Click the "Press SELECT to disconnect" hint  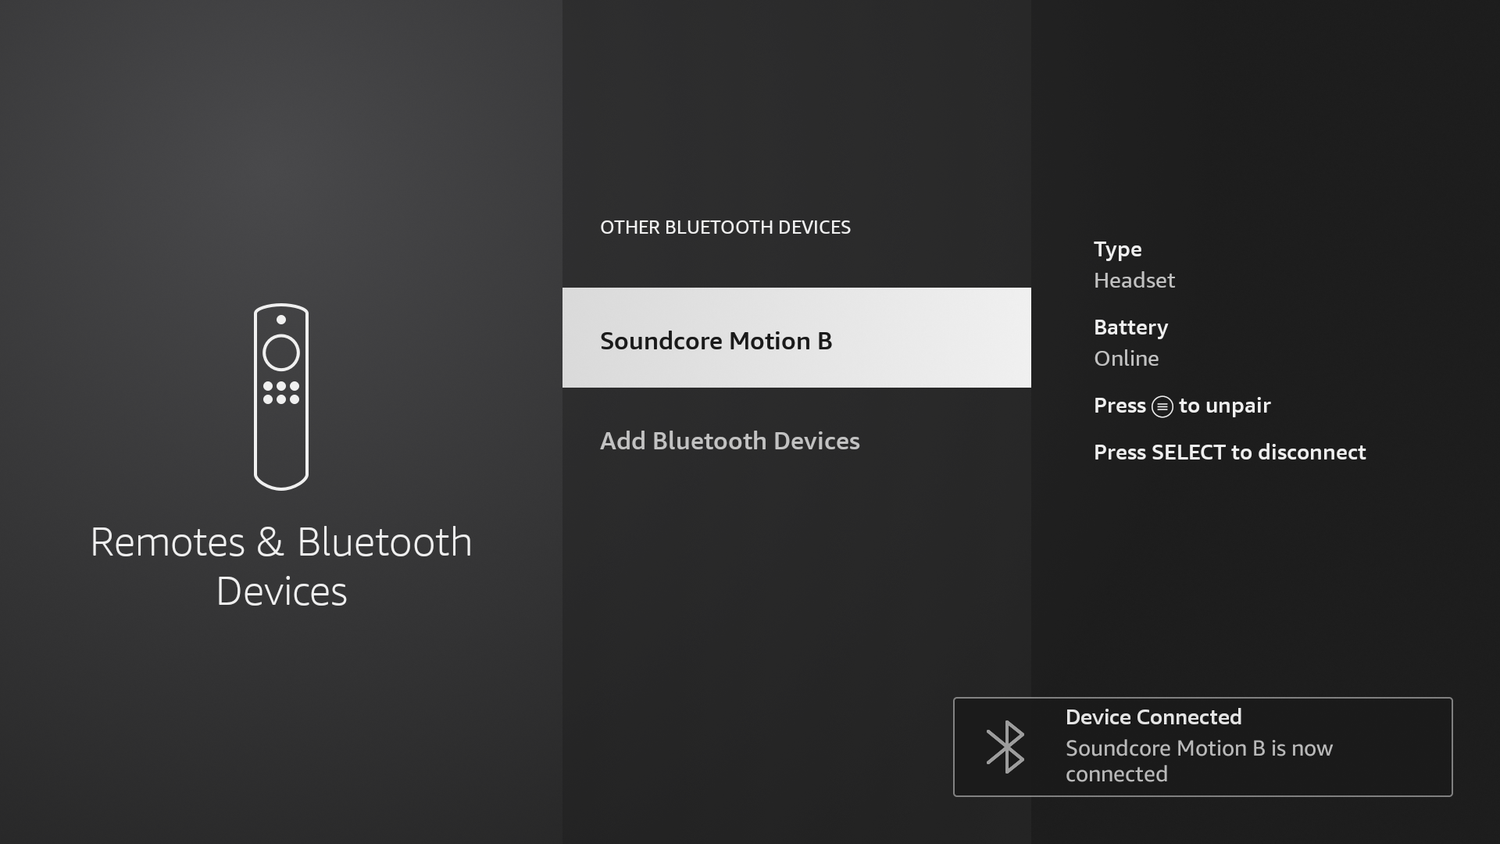coord(1229,452)
